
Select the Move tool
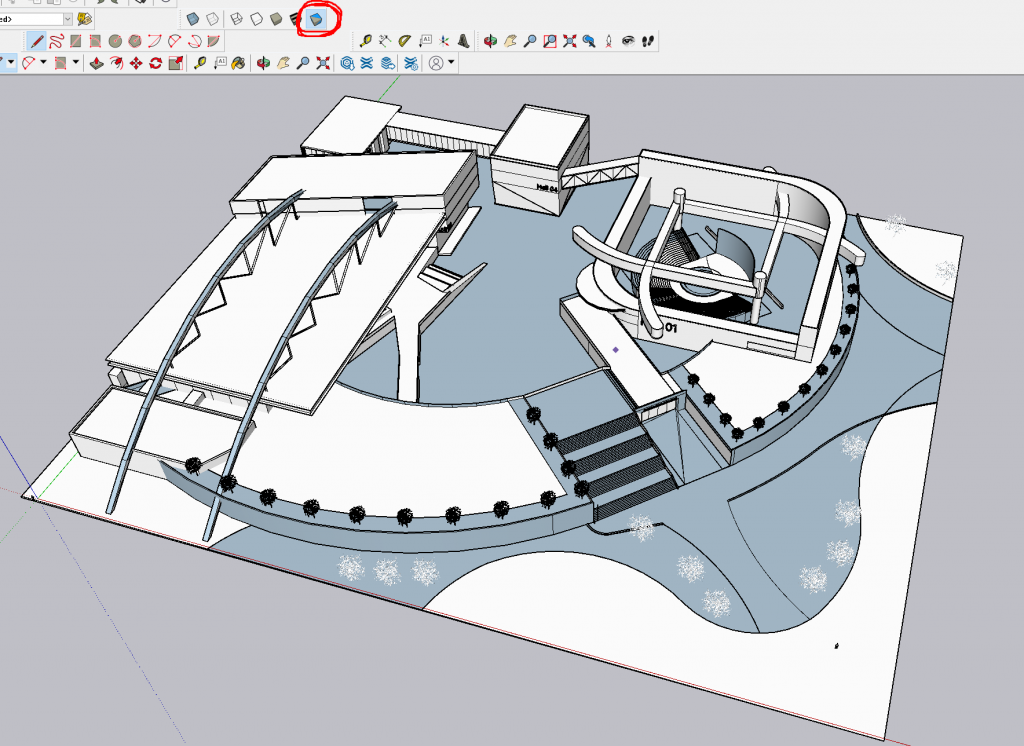[x=135, y=62]
